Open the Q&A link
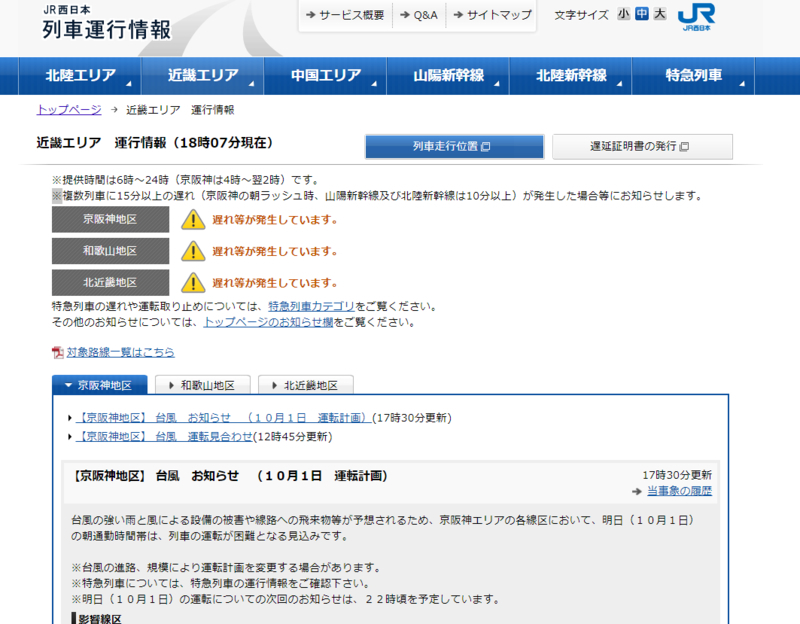800x624 pixels. (419, 15)
